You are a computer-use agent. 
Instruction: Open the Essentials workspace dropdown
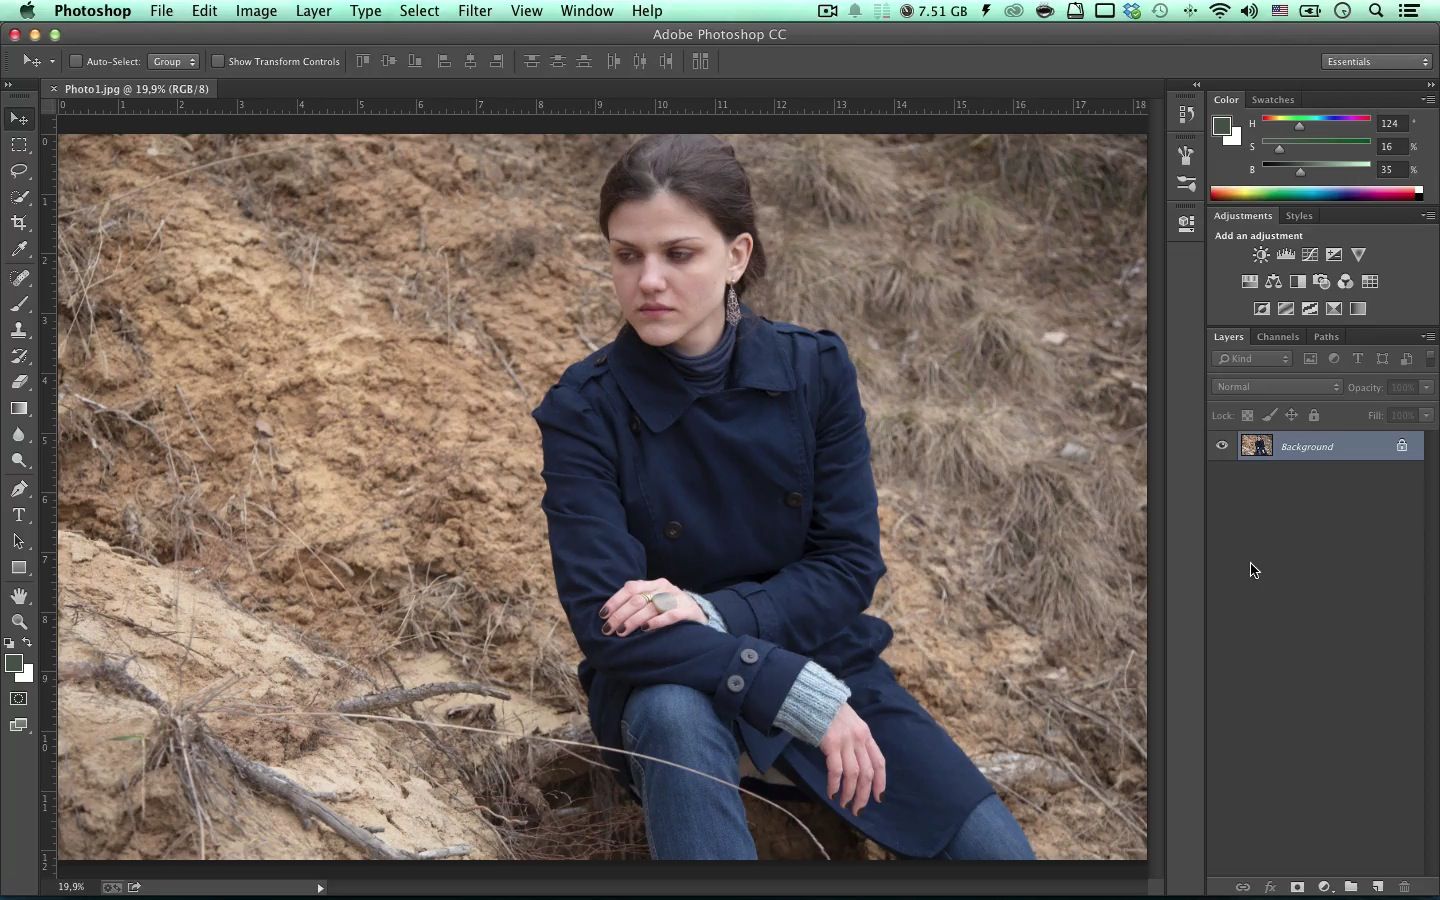[1377, 62]
